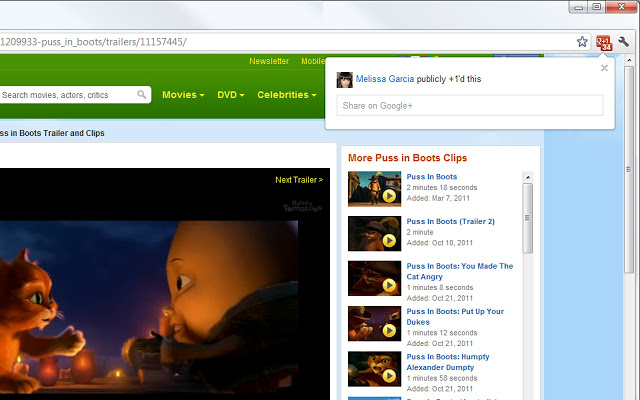The height and width of the screenshot is (400, 640).
Task: Click the Humpty Alexander Dumpty clip thumbnail
Action: click(x=374, y=368)
